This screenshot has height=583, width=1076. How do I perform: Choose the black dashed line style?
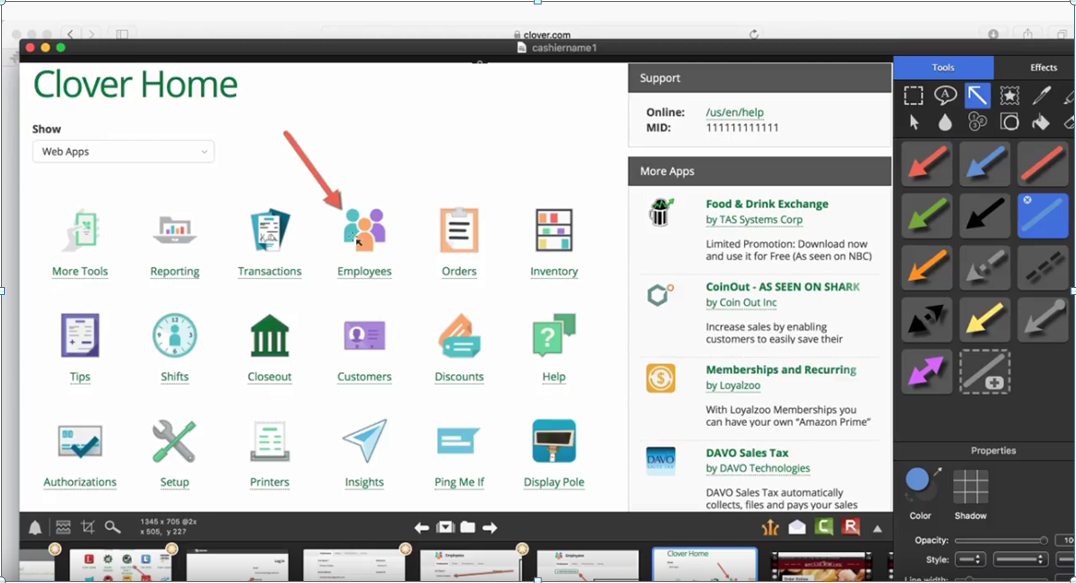(x=1042, y=267)
